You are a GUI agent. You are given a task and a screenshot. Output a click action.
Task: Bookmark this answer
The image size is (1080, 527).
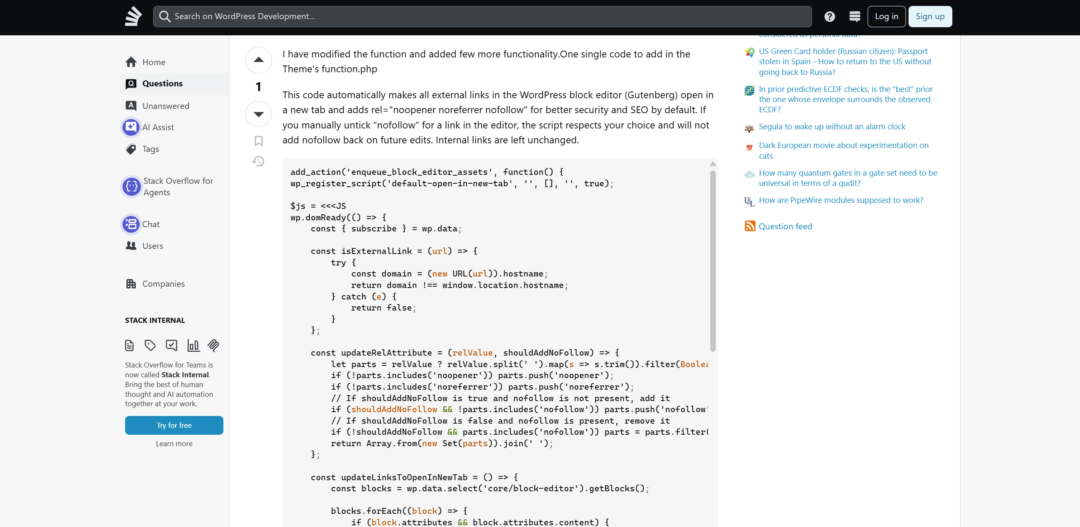tap(258, 141)
